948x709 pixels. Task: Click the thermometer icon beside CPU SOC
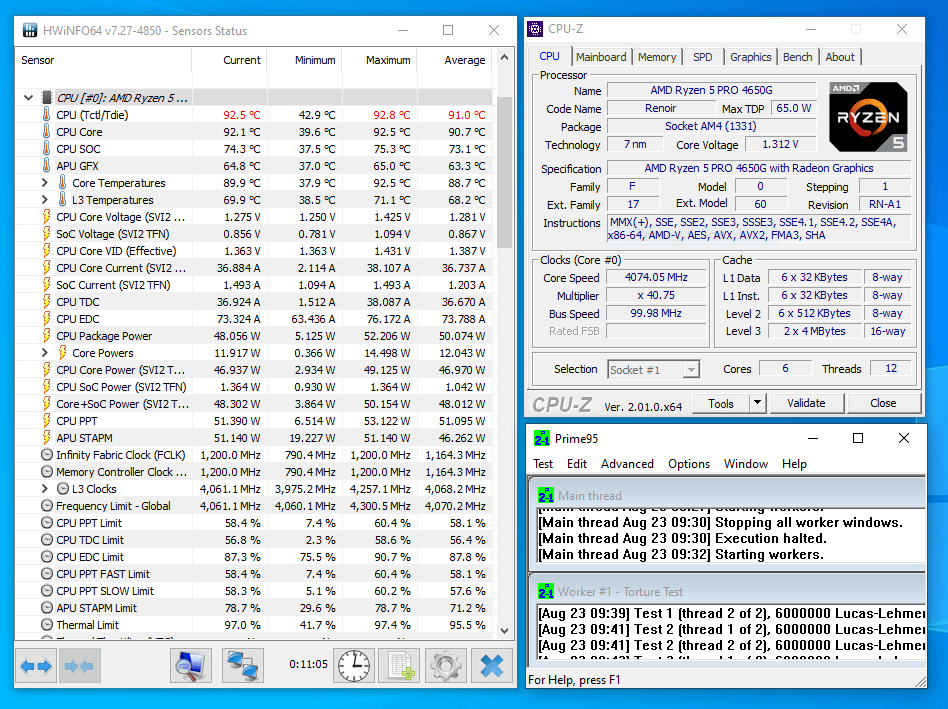47,149
